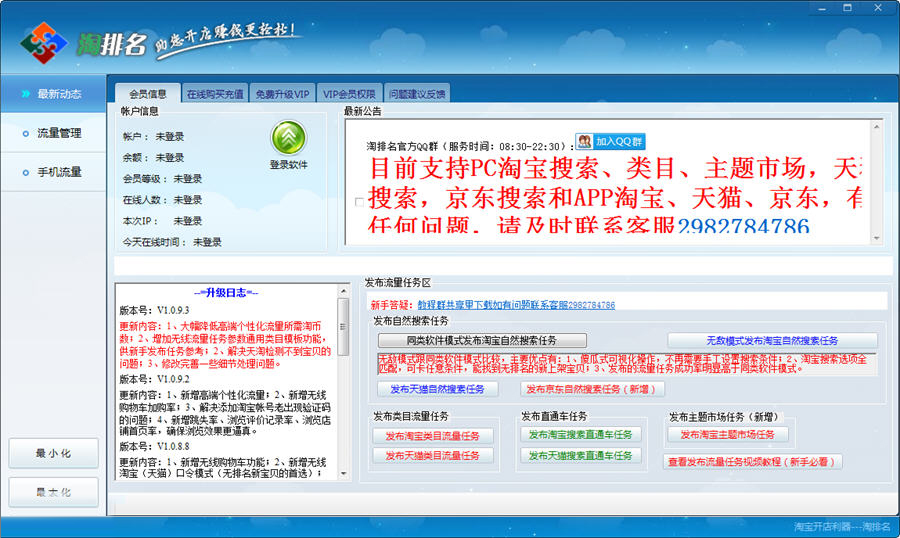
Task: Click 发布淘宝搜索直通车任务 button
Action: (580, 435)
